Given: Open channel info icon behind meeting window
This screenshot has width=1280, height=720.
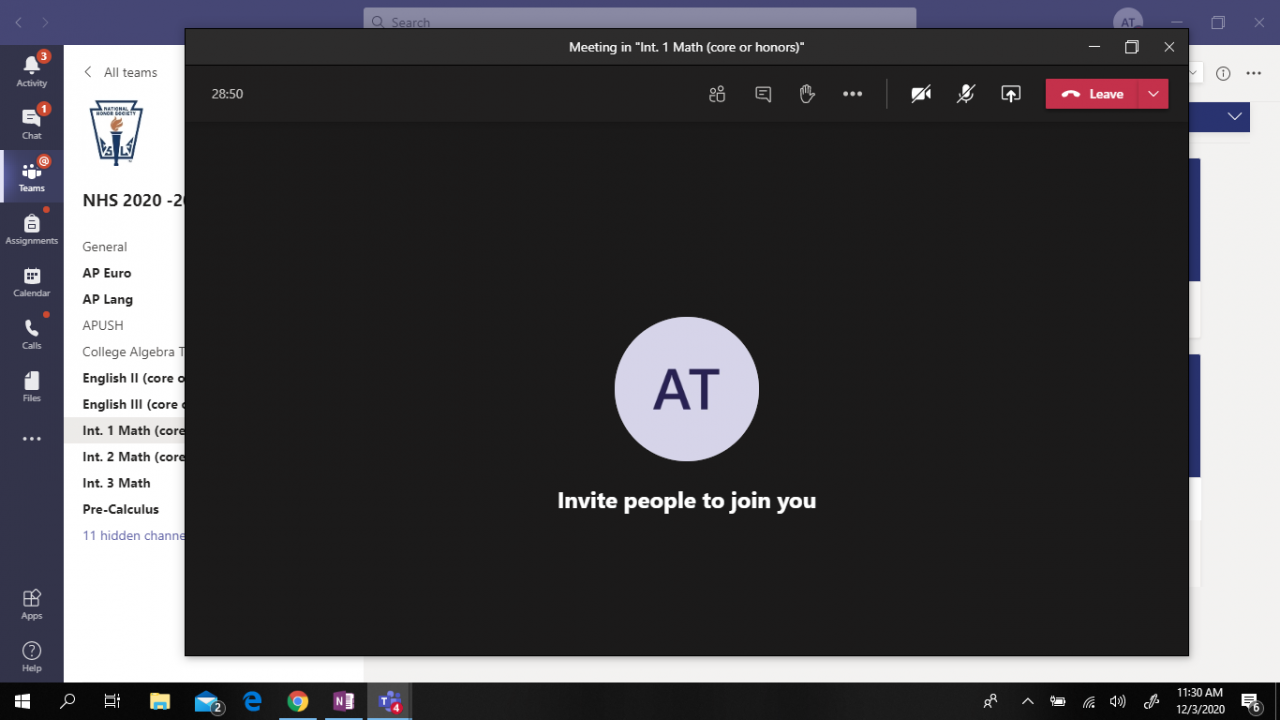Looking at the screenshot, I should click(x=1222, y=73).
